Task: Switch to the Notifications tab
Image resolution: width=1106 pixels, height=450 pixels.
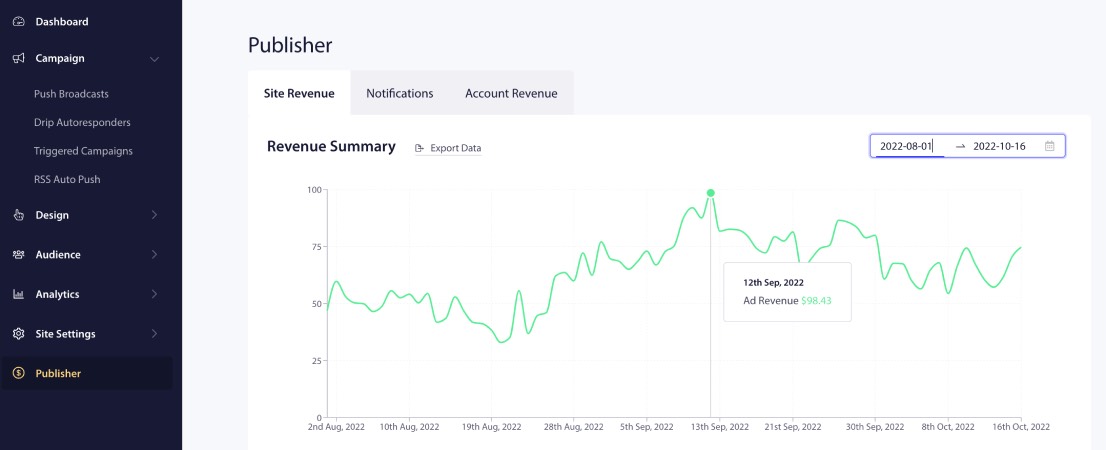Action: (399, 93)
